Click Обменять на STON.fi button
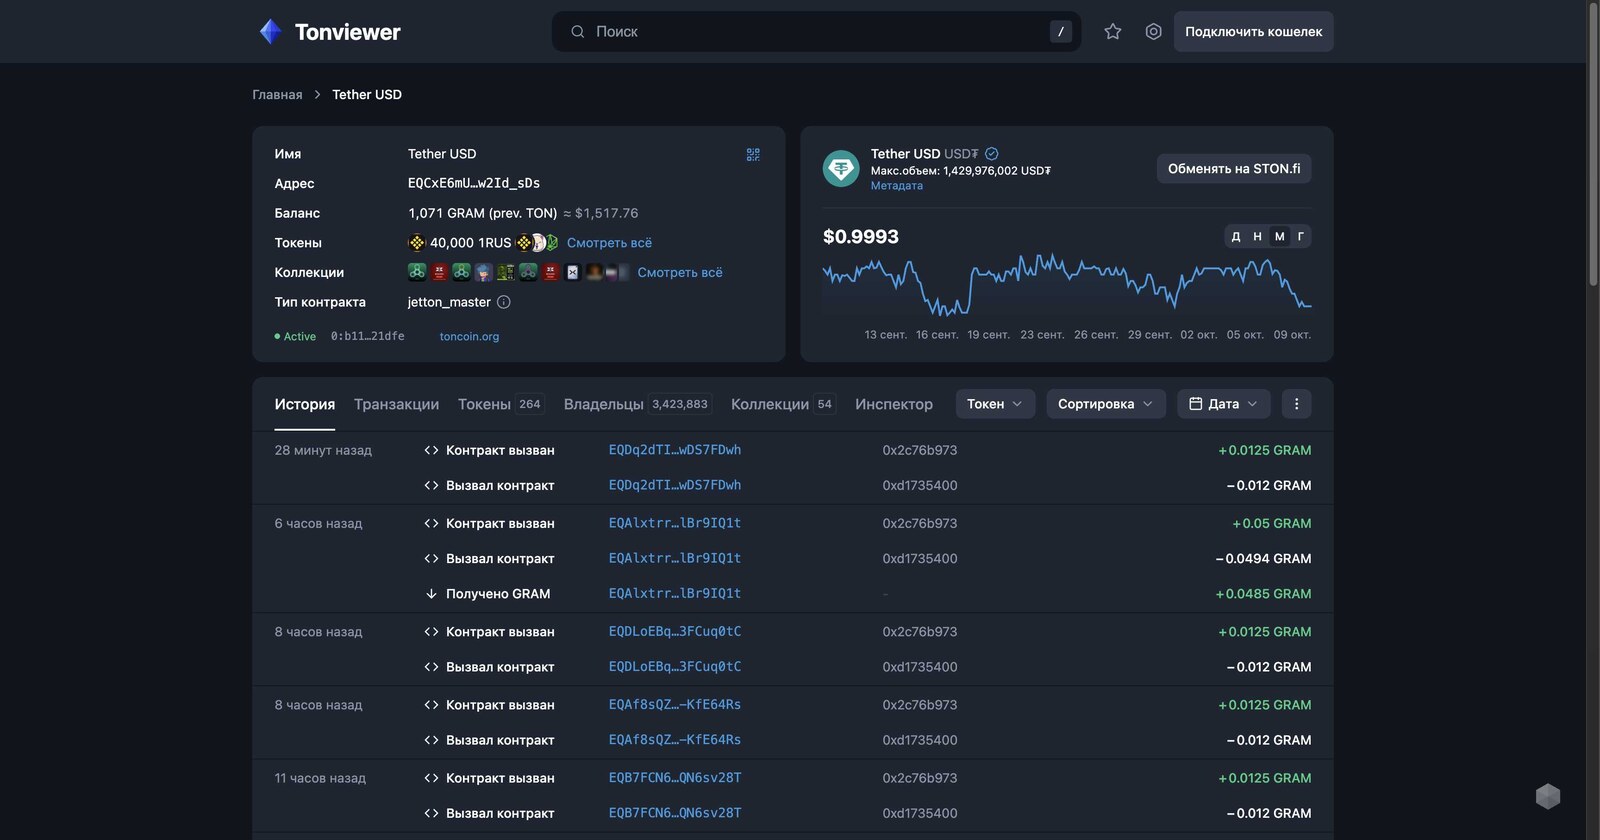Screen dimensions: 1600x840 pyautogui.click(x=1234, y=169)
